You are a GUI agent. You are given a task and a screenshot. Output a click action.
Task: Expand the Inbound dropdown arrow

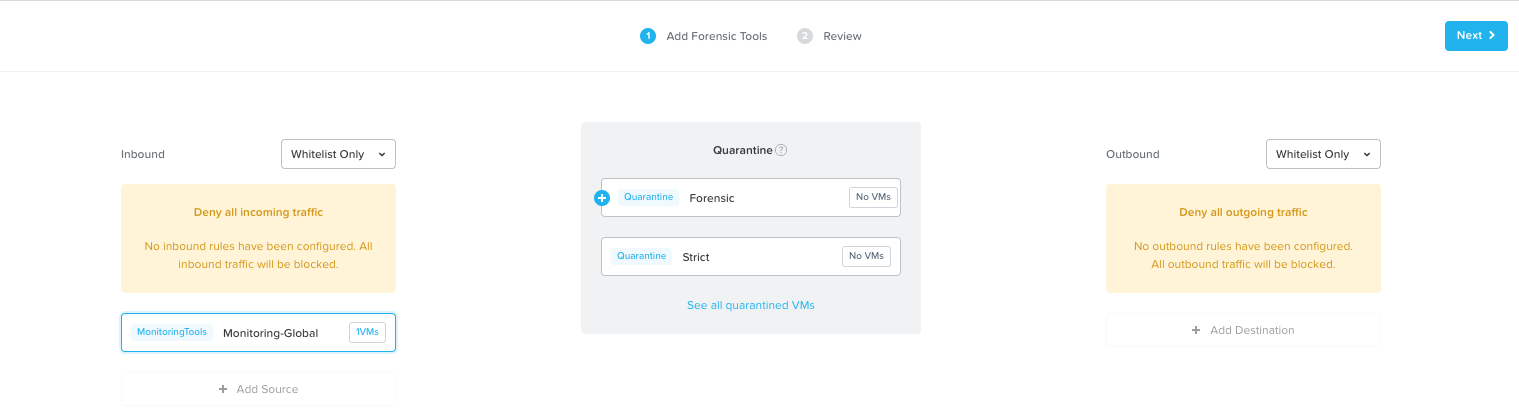pos(382,155)
